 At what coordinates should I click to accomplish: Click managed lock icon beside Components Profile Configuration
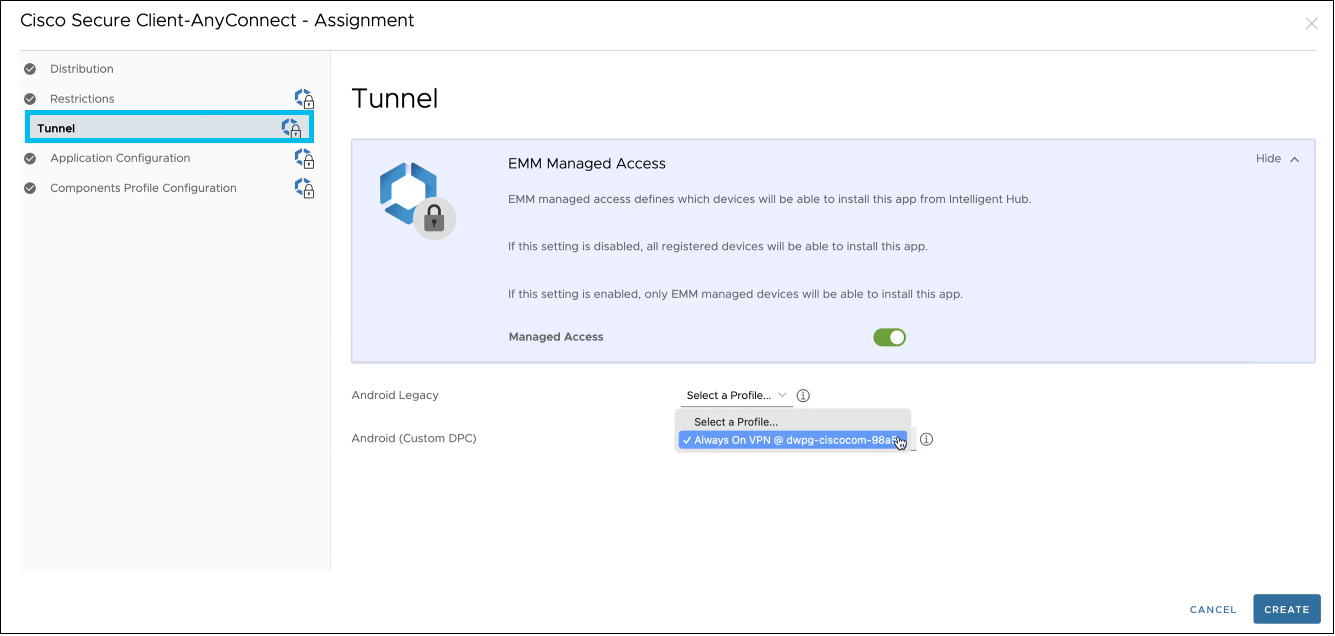(x=304, y=188)
